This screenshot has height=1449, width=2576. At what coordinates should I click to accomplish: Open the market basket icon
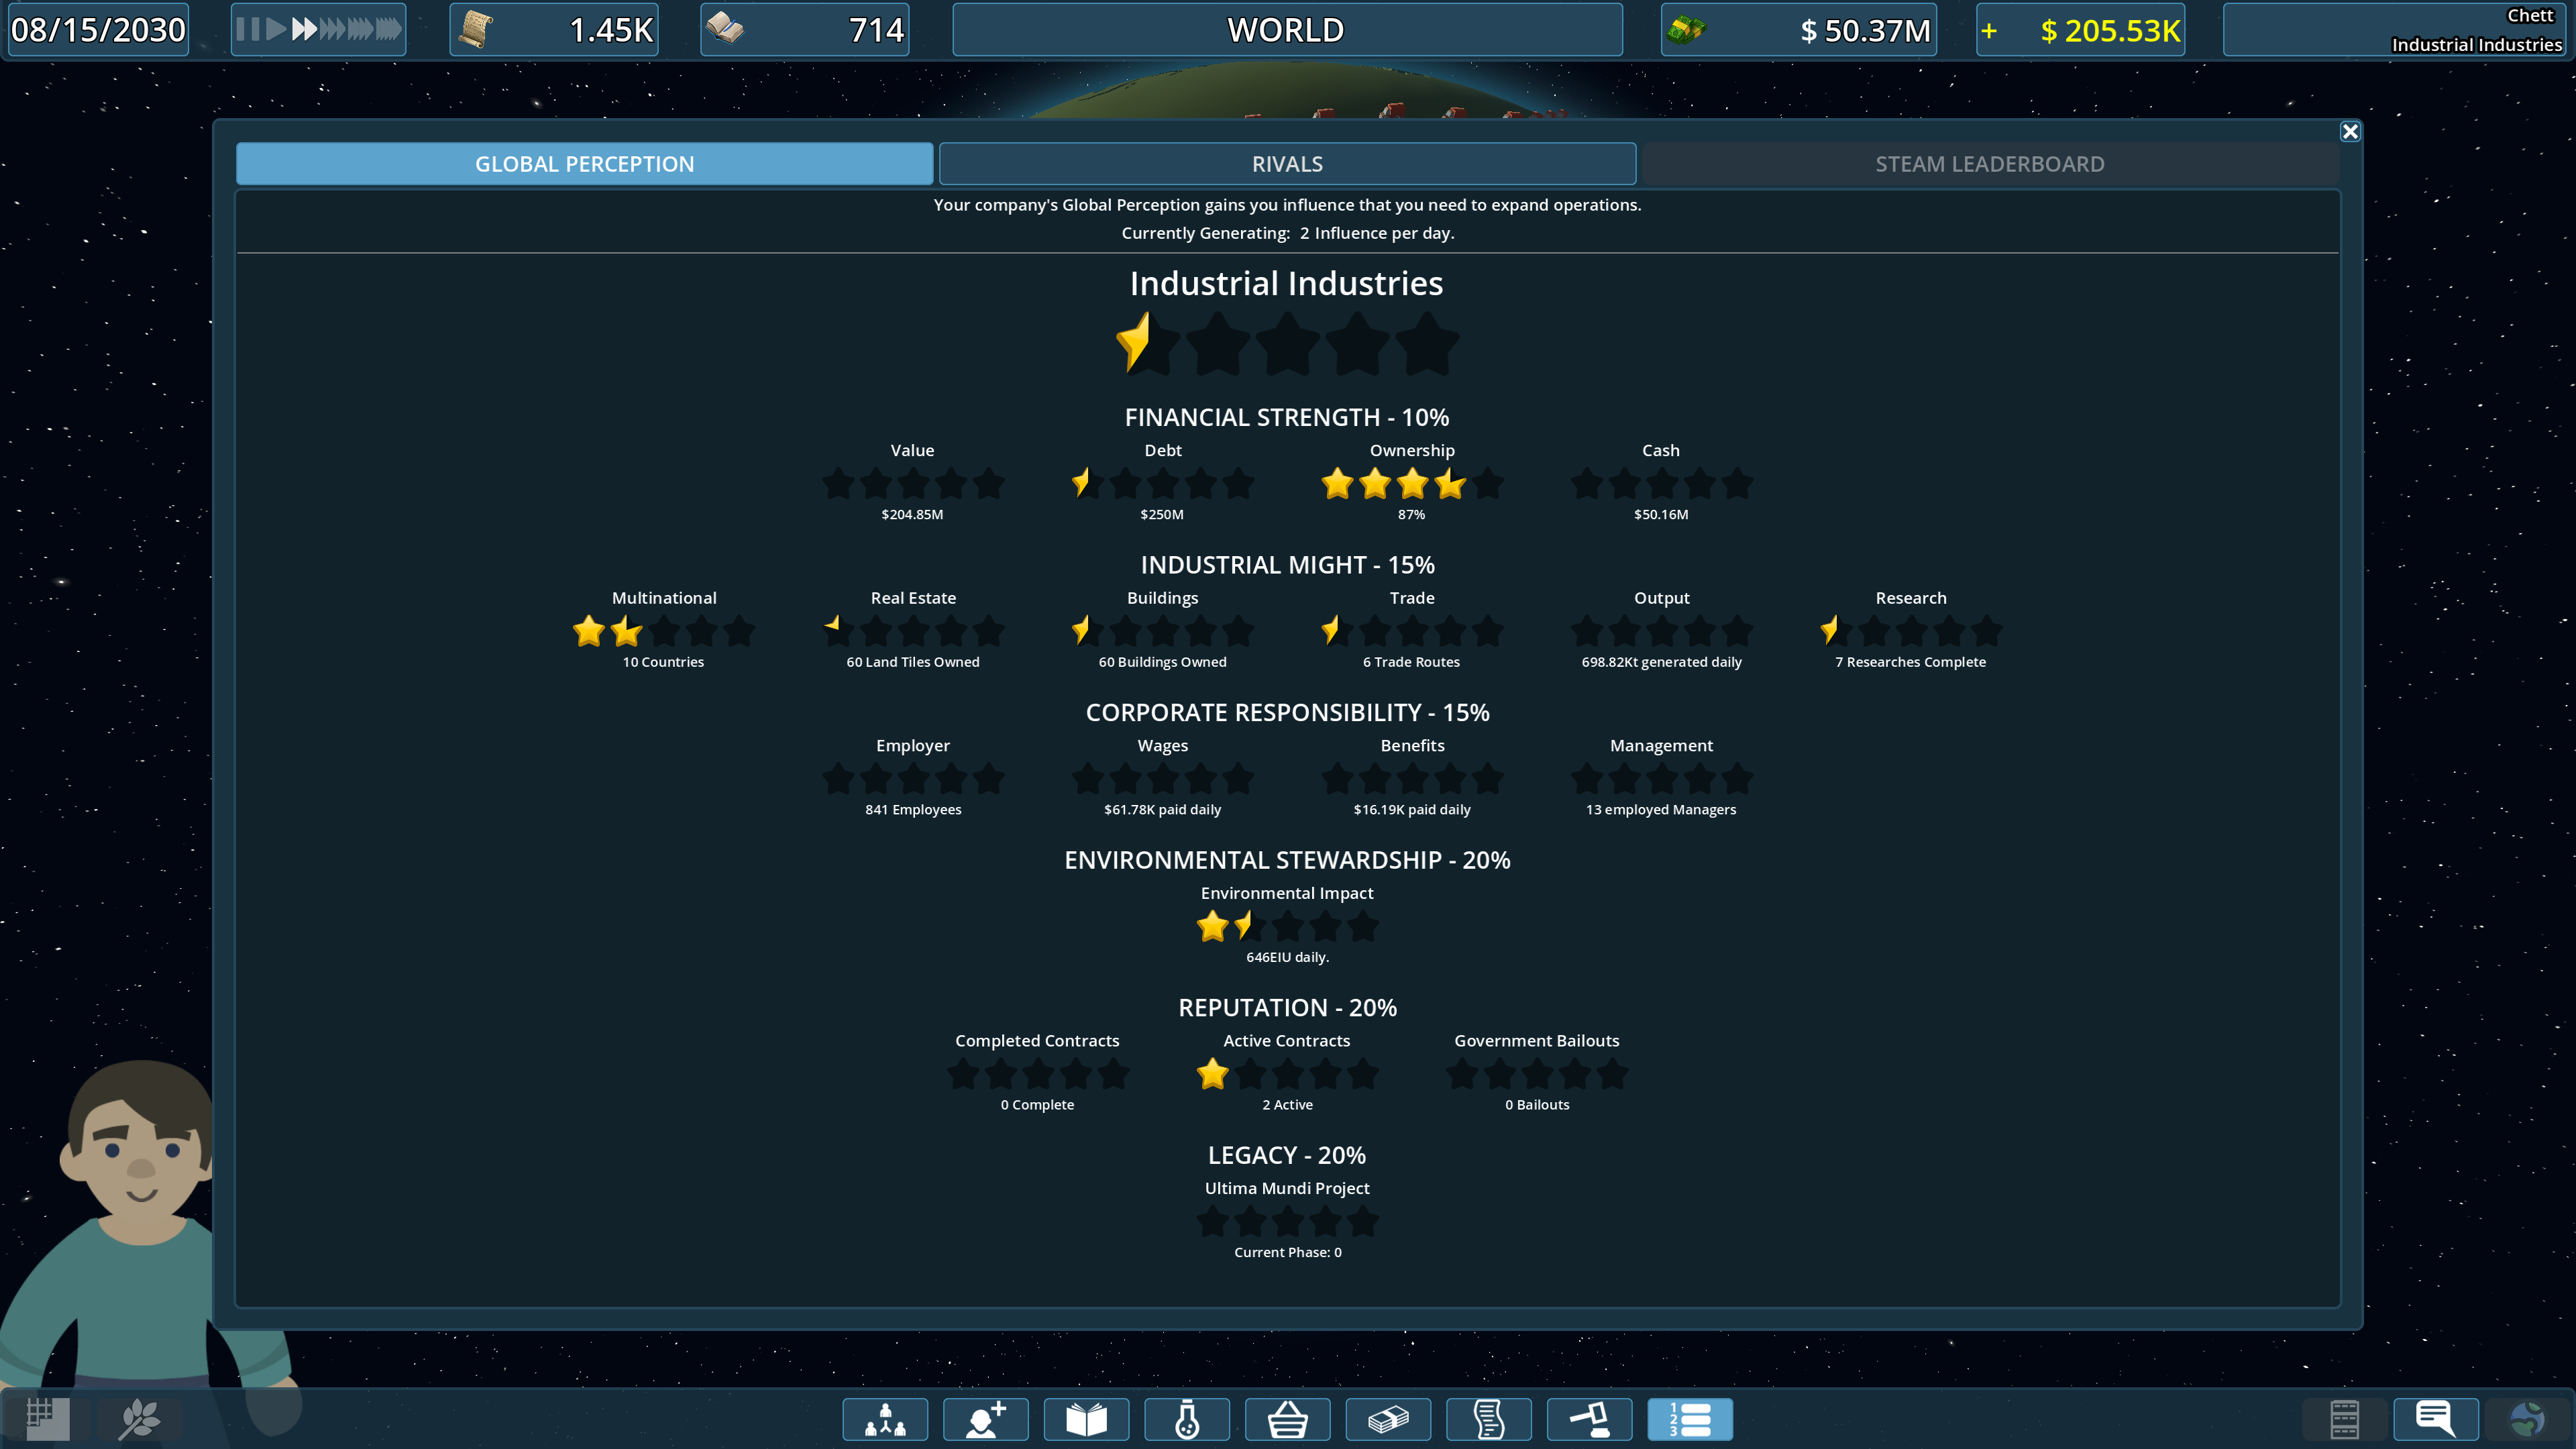tap(1288, 1419)
